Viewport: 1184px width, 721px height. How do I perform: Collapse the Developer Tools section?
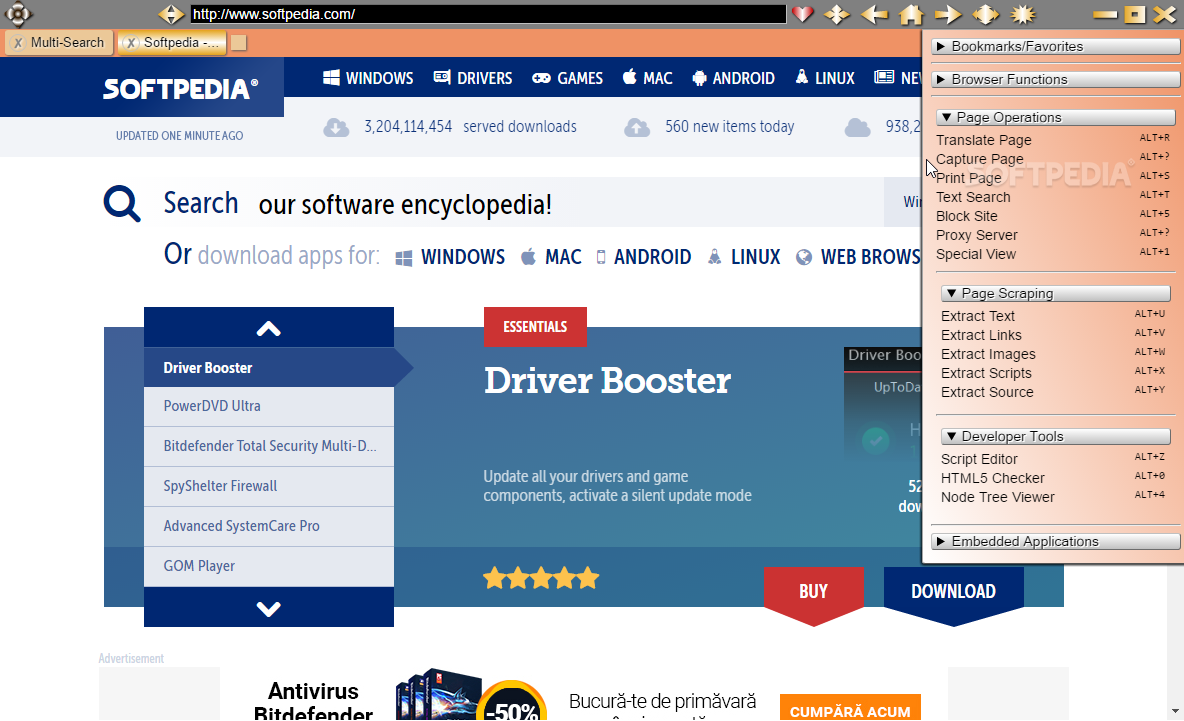click(1056, 436)
